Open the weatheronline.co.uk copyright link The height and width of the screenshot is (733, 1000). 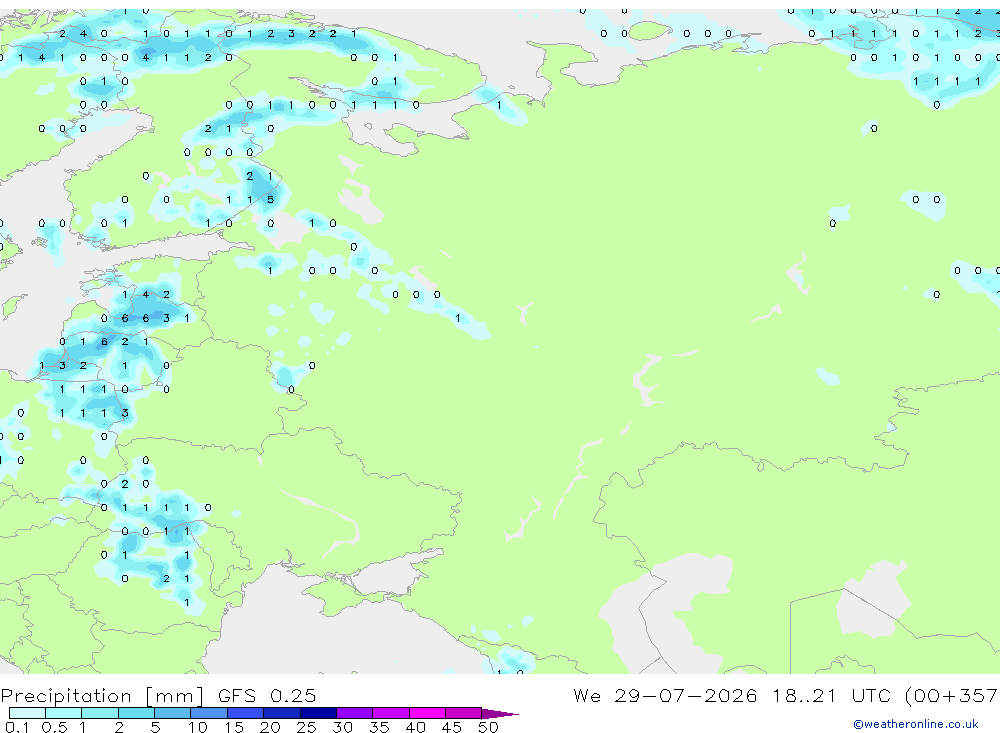[x=916, y=724]
